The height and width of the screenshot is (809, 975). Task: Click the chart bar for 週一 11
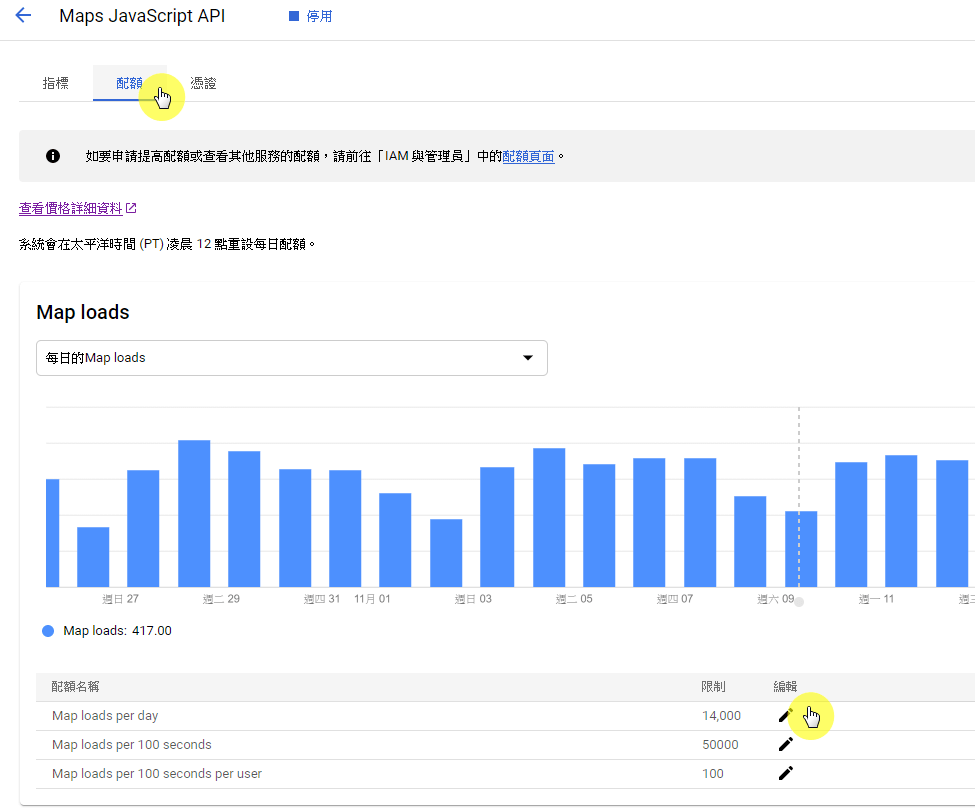point(851,524)
